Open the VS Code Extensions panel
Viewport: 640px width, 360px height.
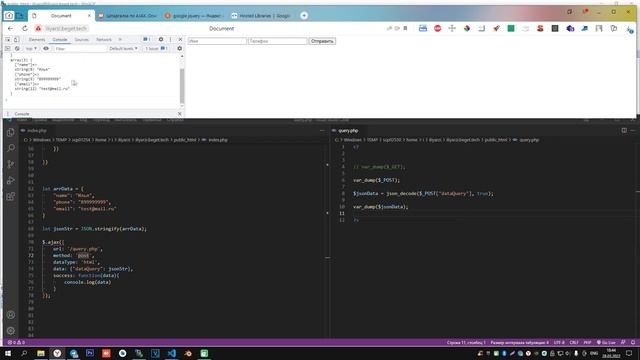pos(11,196)
